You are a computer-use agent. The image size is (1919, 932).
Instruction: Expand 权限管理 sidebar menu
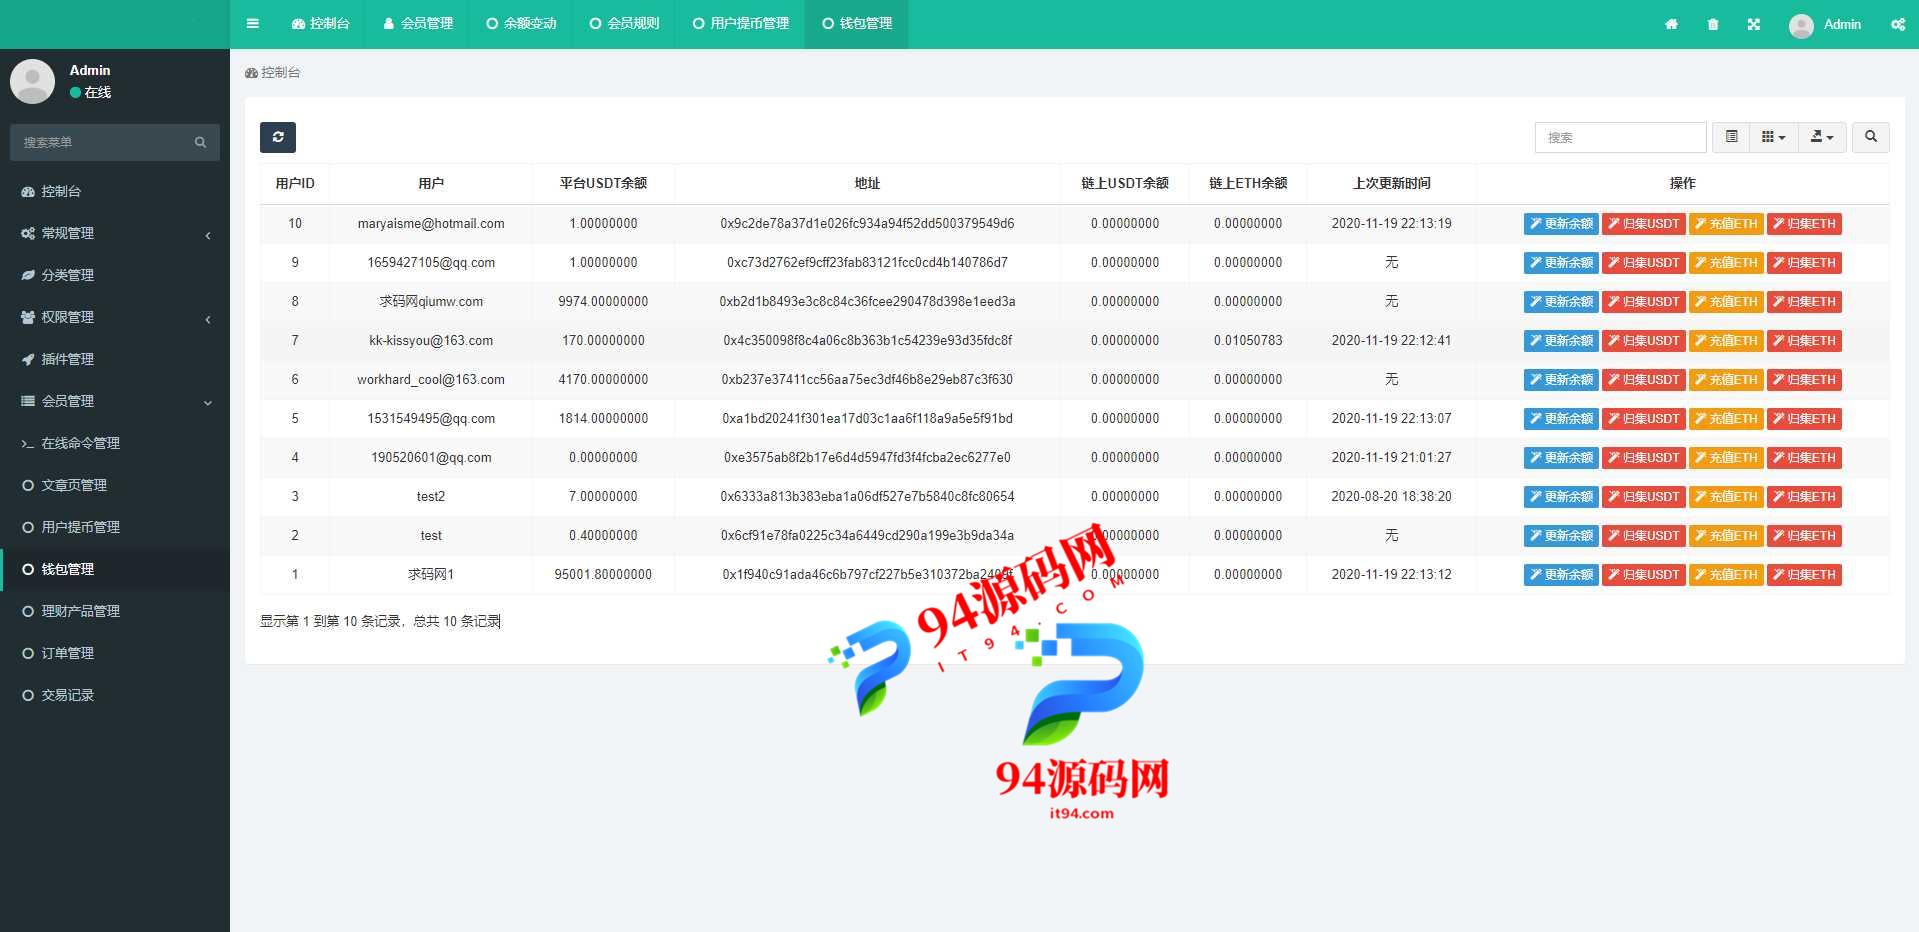coord(115,317)
